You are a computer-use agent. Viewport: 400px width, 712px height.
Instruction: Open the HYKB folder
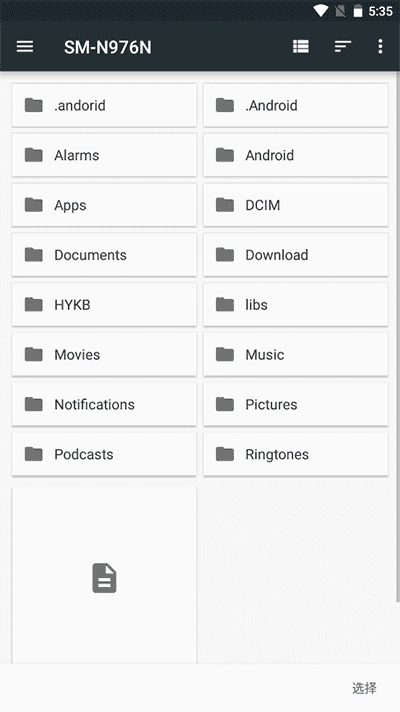(x=104, y=305)
